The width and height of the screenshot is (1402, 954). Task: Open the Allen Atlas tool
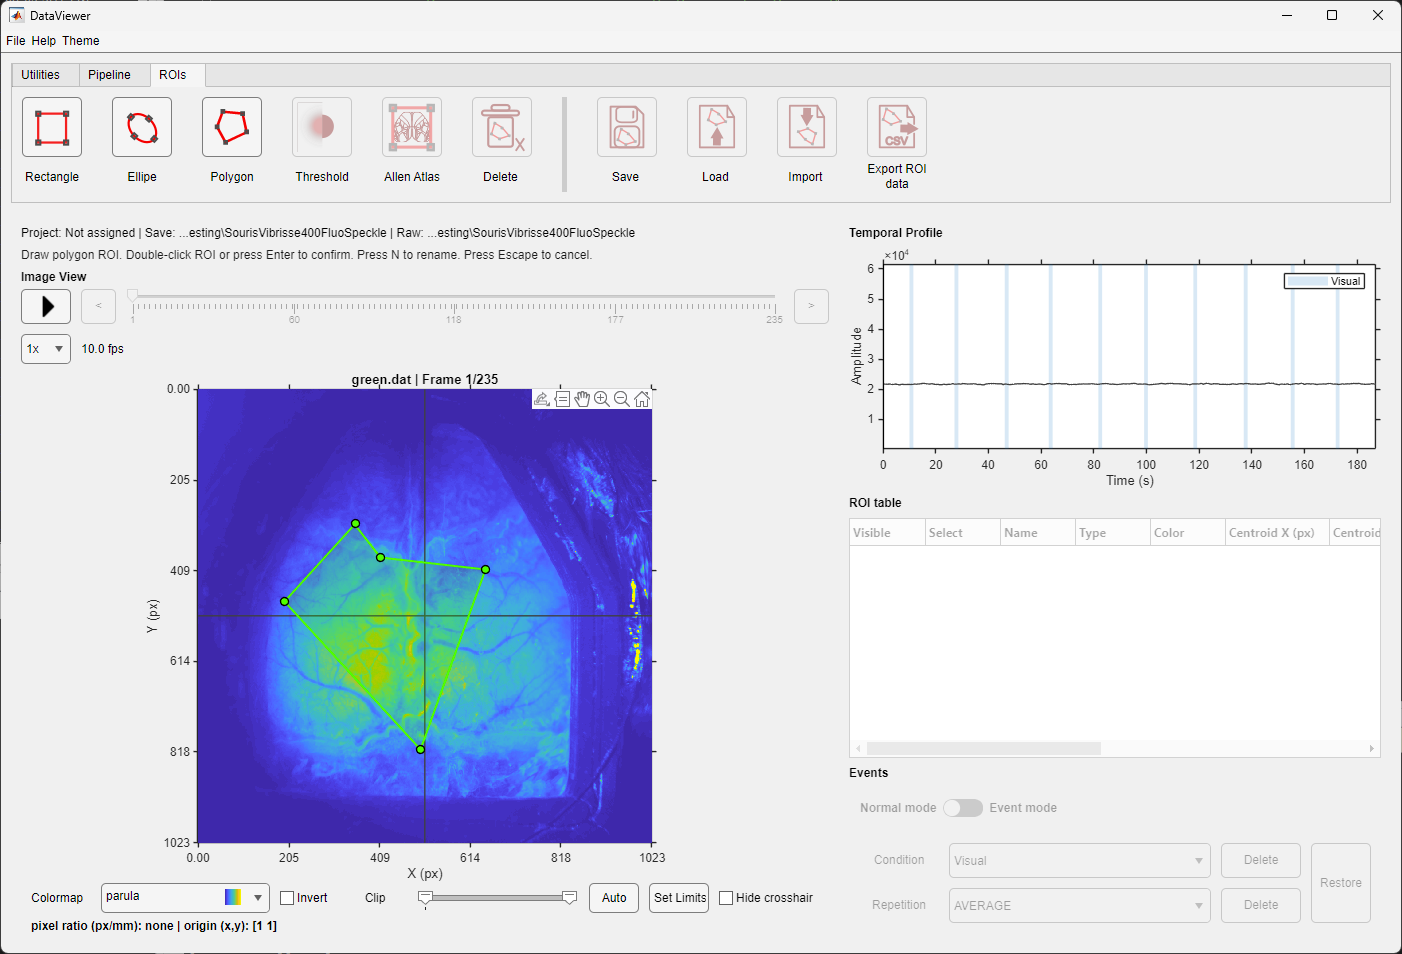(412, 127)
